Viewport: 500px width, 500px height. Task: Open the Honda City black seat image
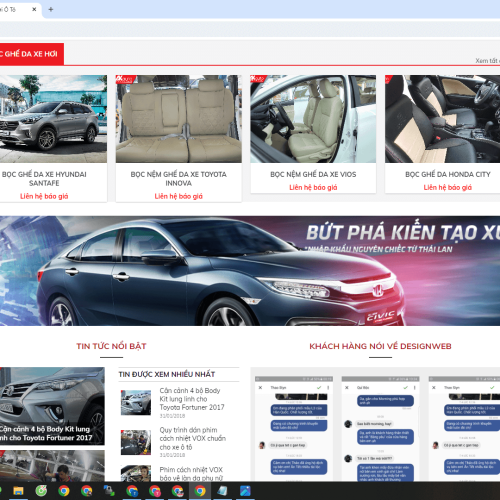pos(443,119)
